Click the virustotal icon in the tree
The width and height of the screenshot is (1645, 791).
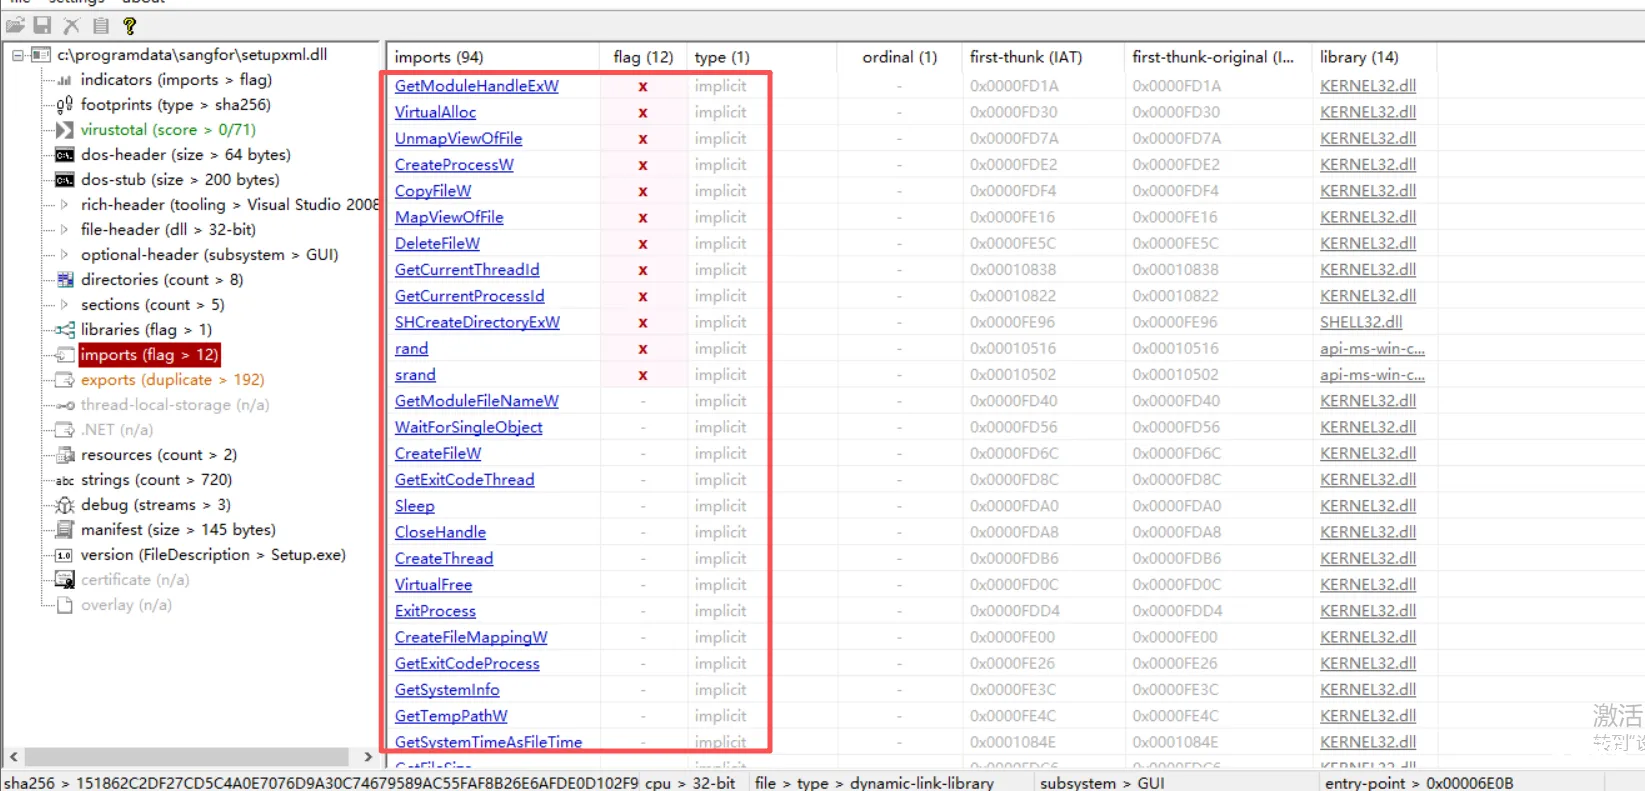tap(64, 130)
